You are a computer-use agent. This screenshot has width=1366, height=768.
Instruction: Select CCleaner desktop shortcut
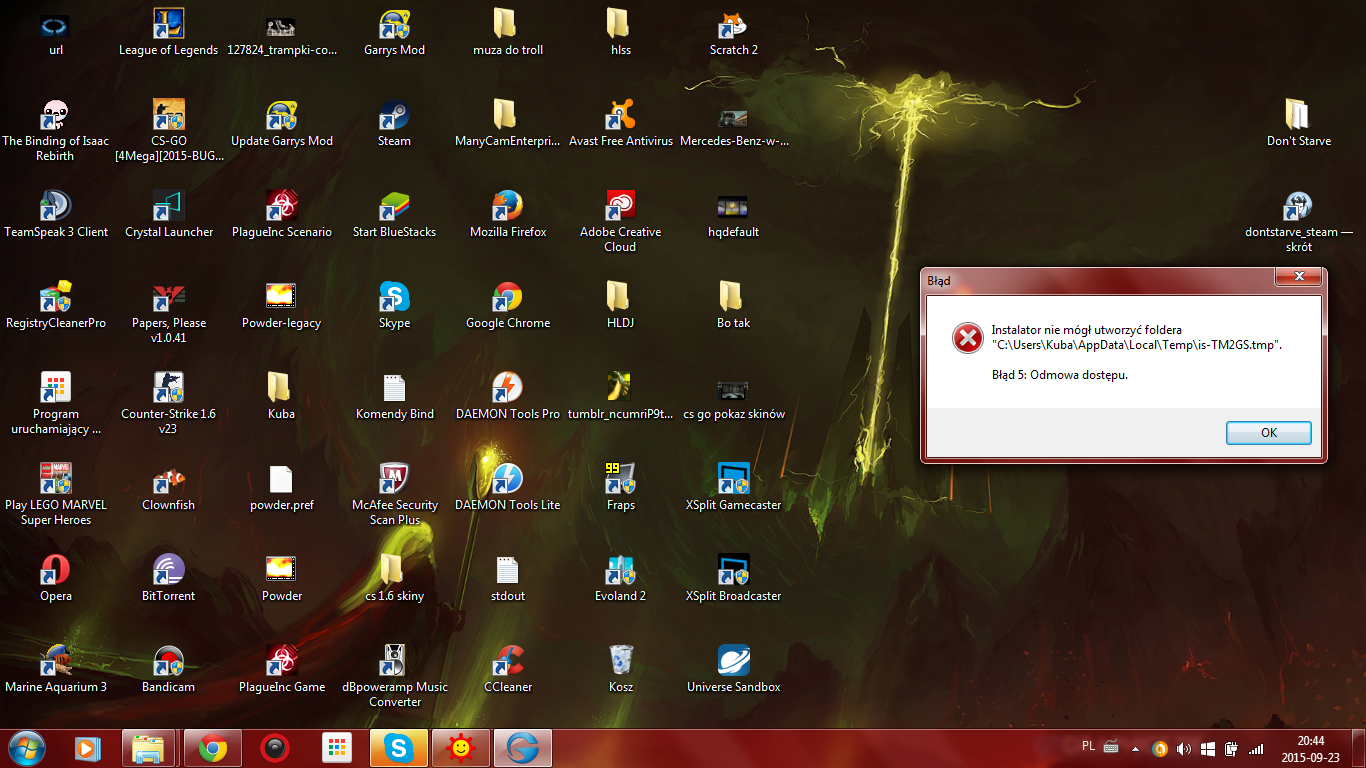coord(508,669)
